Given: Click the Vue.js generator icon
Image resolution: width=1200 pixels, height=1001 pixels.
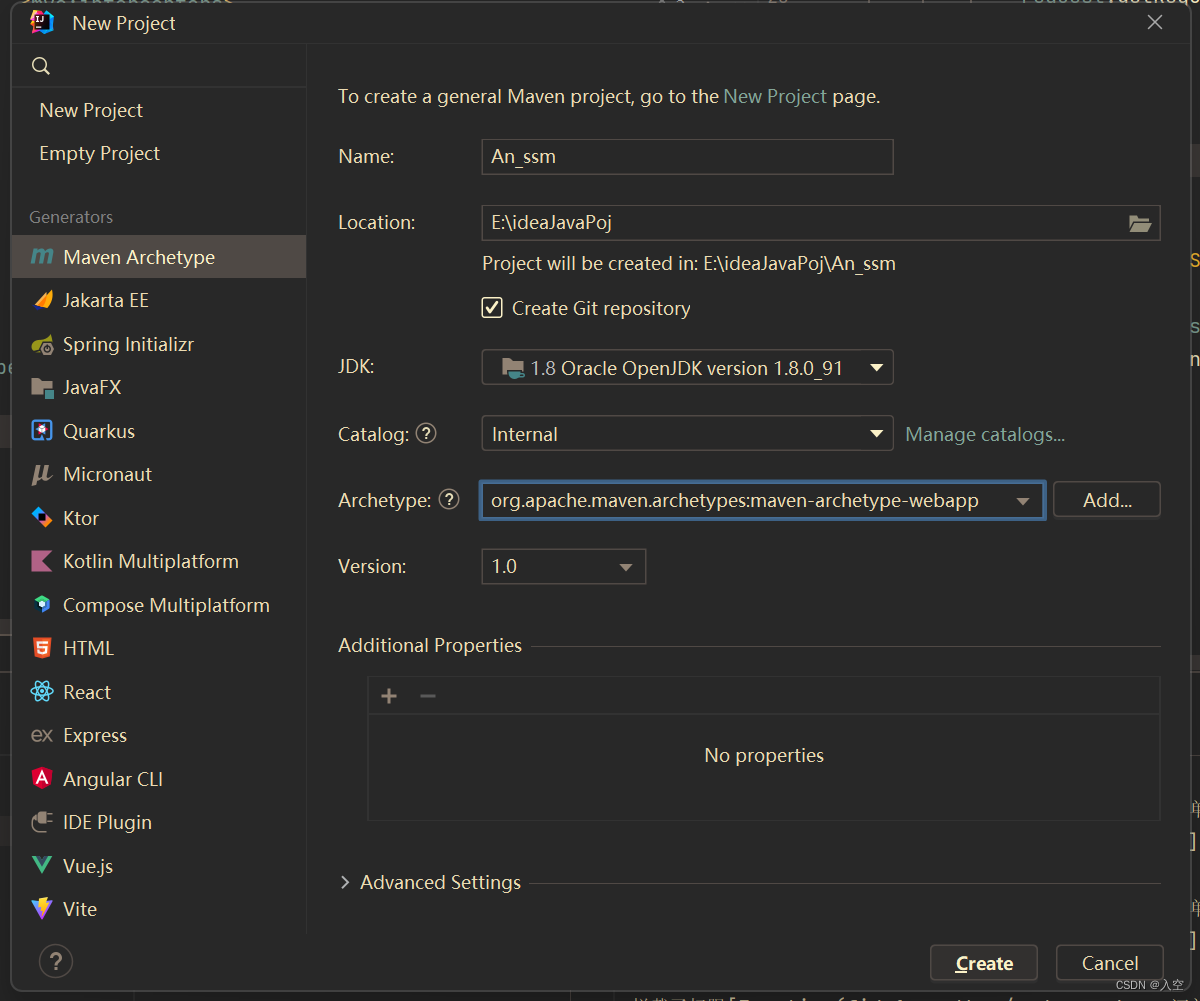Looking at the screenshot, I should click(x=42, y=866).
